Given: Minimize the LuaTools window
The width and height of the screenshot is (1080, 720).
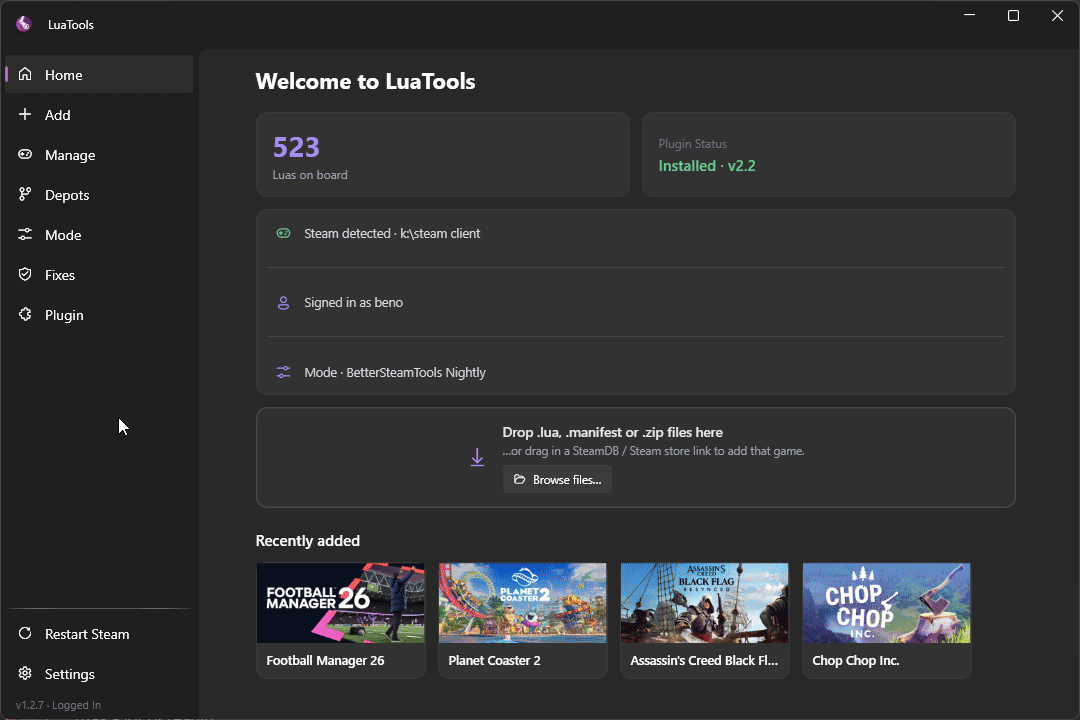Looking at the screenshot, I should pyautogui.click(x=970, y=15).
